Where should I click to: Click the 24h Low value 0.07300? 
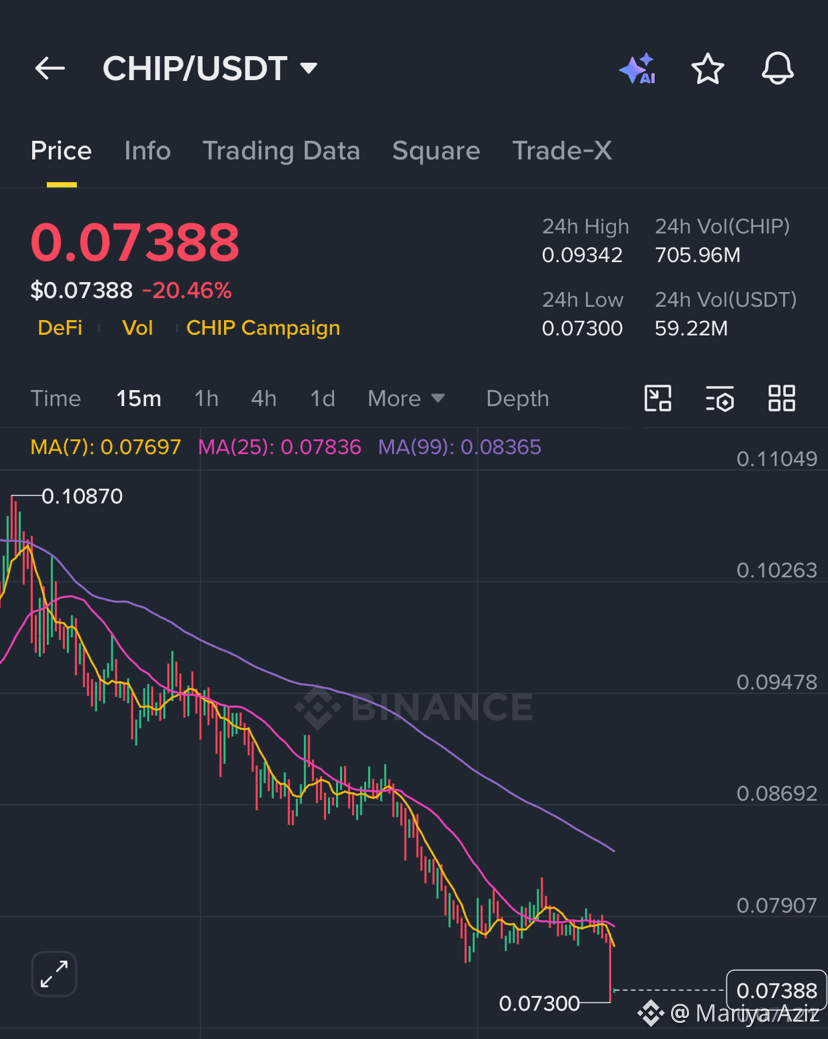coord(582,329)
